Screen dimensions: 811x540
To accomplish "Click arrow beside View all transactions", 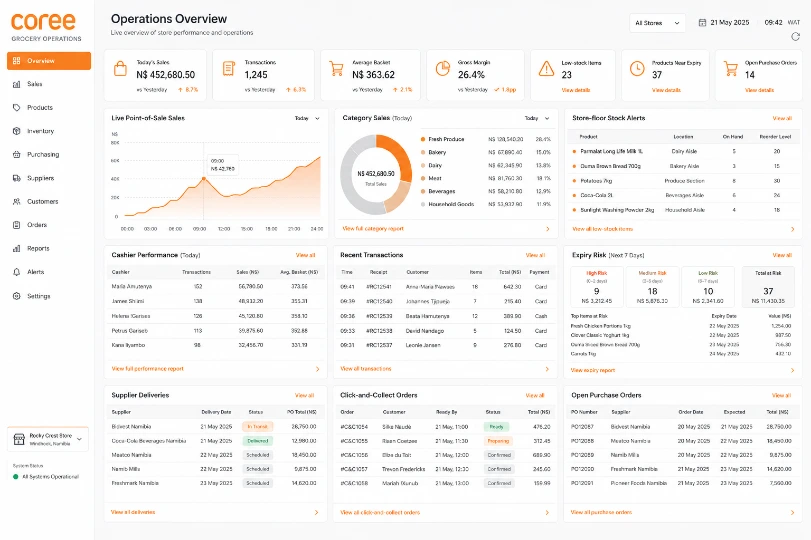I will [547, 369].
